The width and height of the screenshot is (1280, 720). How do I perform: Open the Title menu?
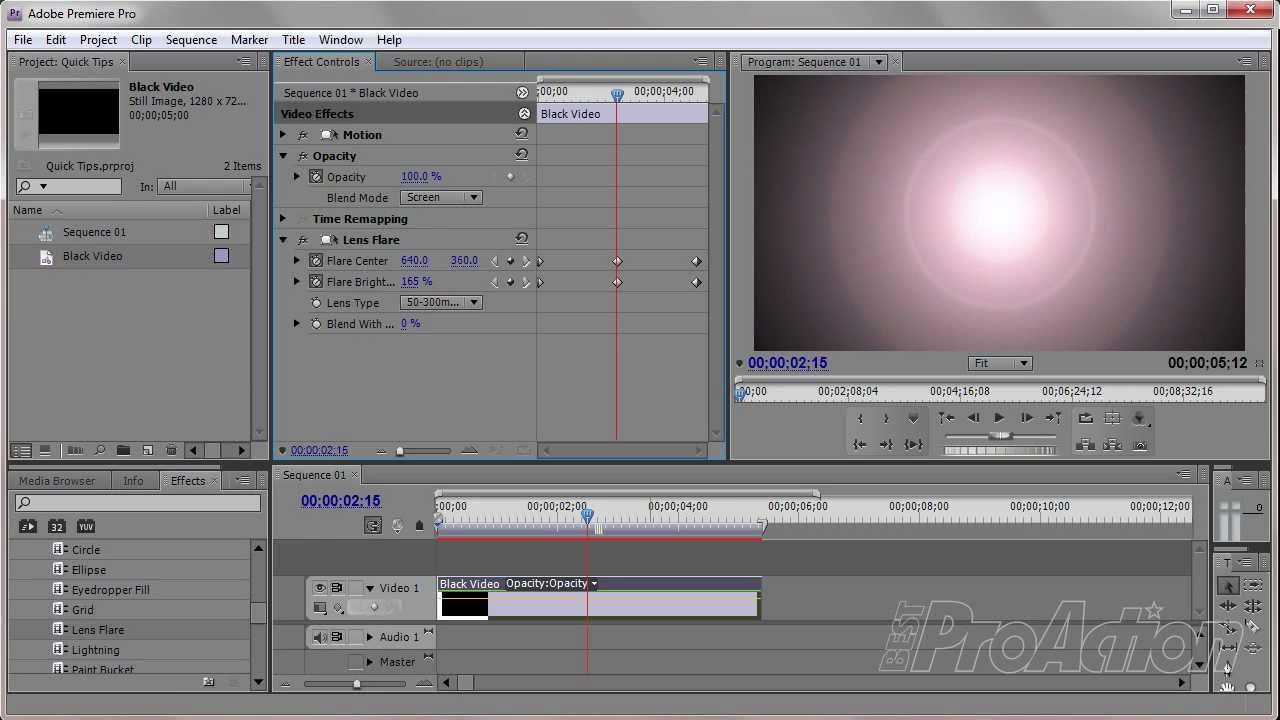293,40
